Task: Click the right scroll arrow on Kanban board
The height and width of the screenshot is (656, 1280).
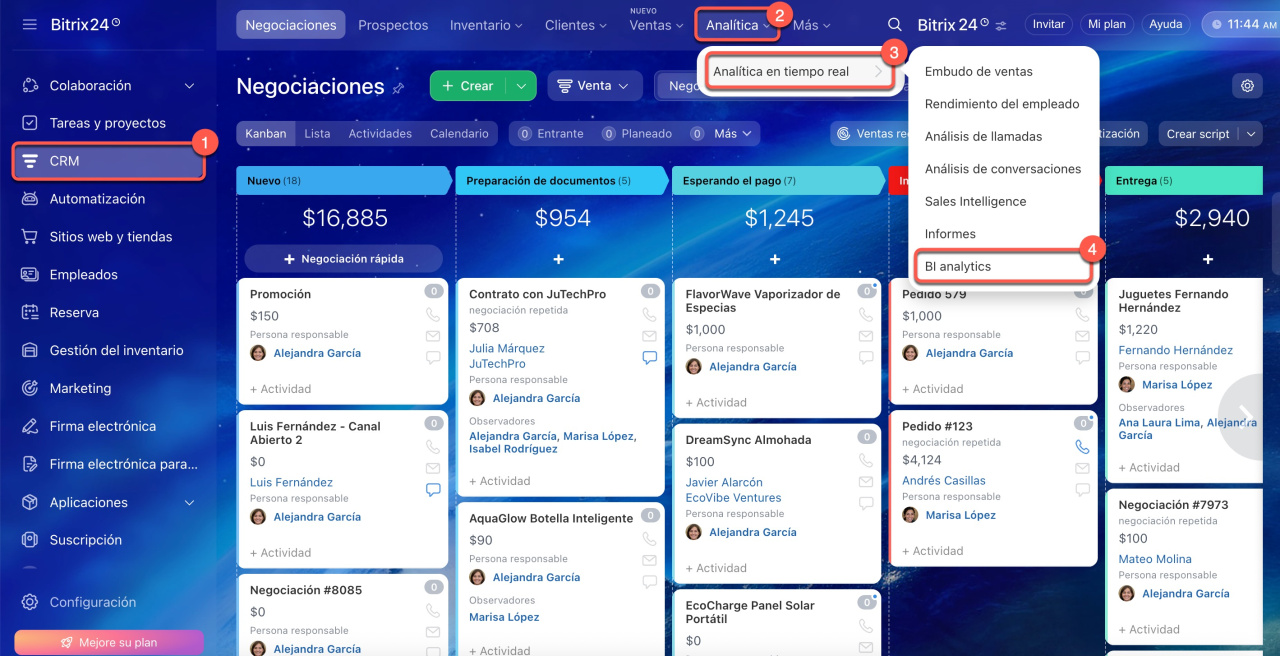Action: pos(1246,415)
